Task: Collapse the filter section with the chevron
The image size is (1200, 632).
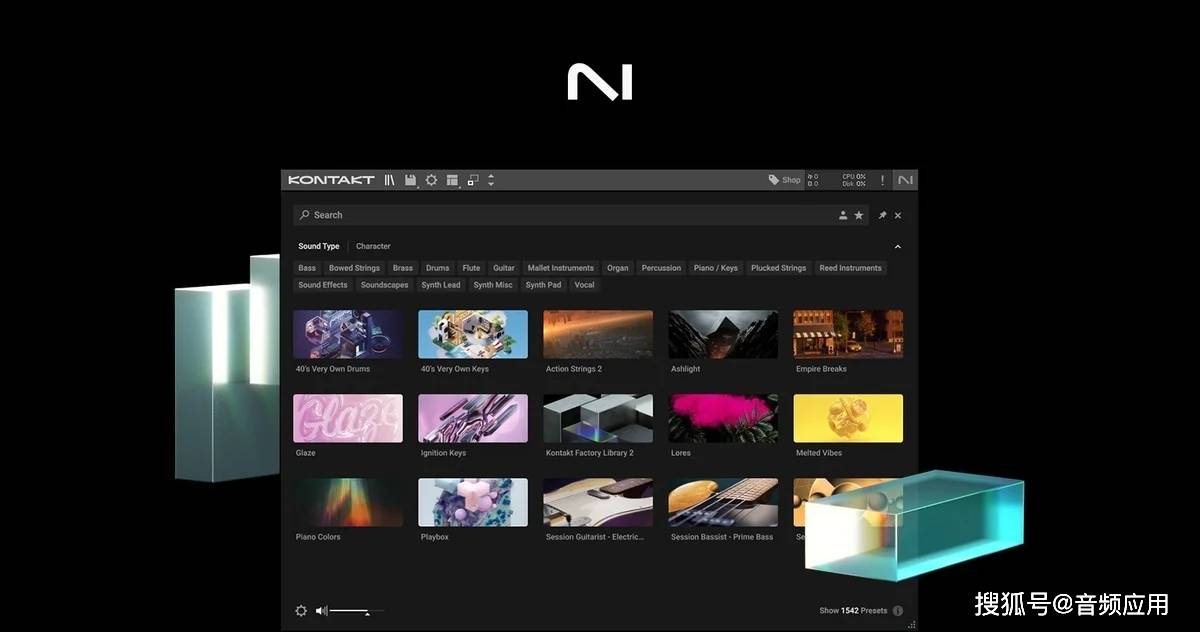Action: click(x=897, y=247)
